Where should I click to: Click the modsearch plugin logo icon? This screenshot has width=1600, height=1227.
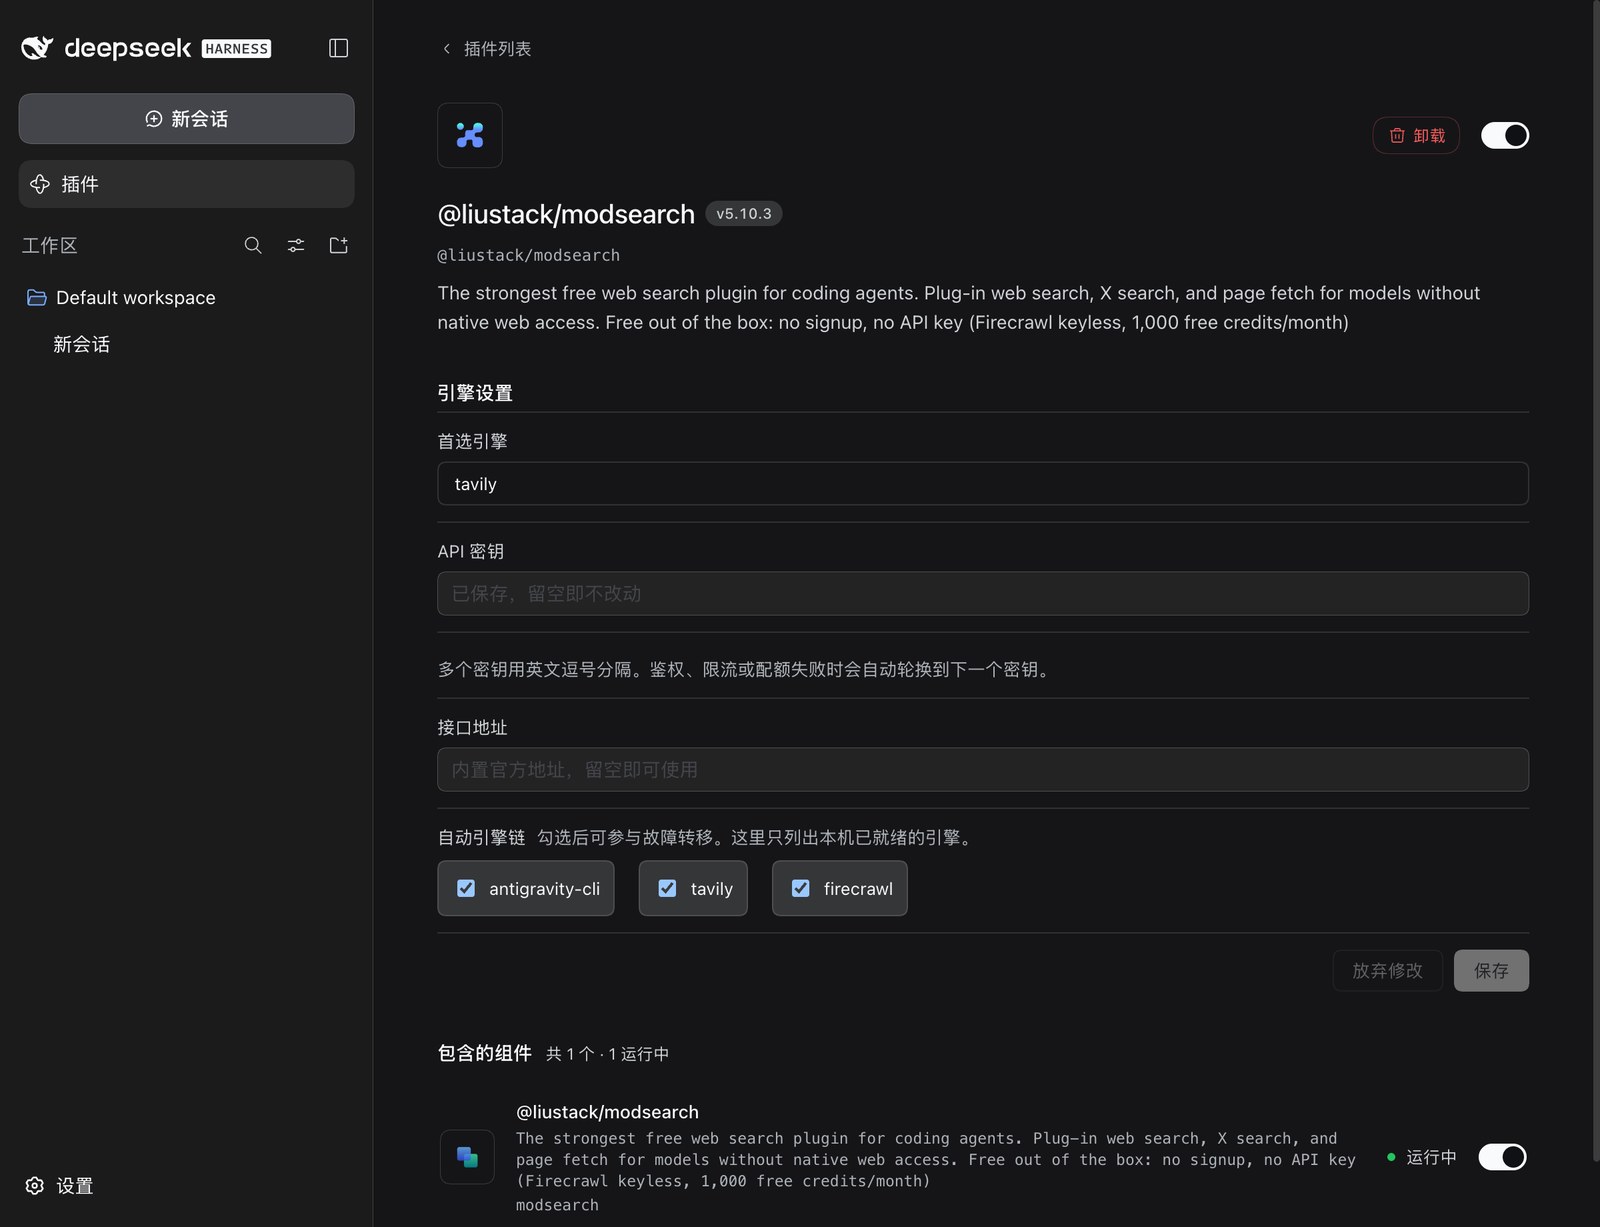coord(470,135)
